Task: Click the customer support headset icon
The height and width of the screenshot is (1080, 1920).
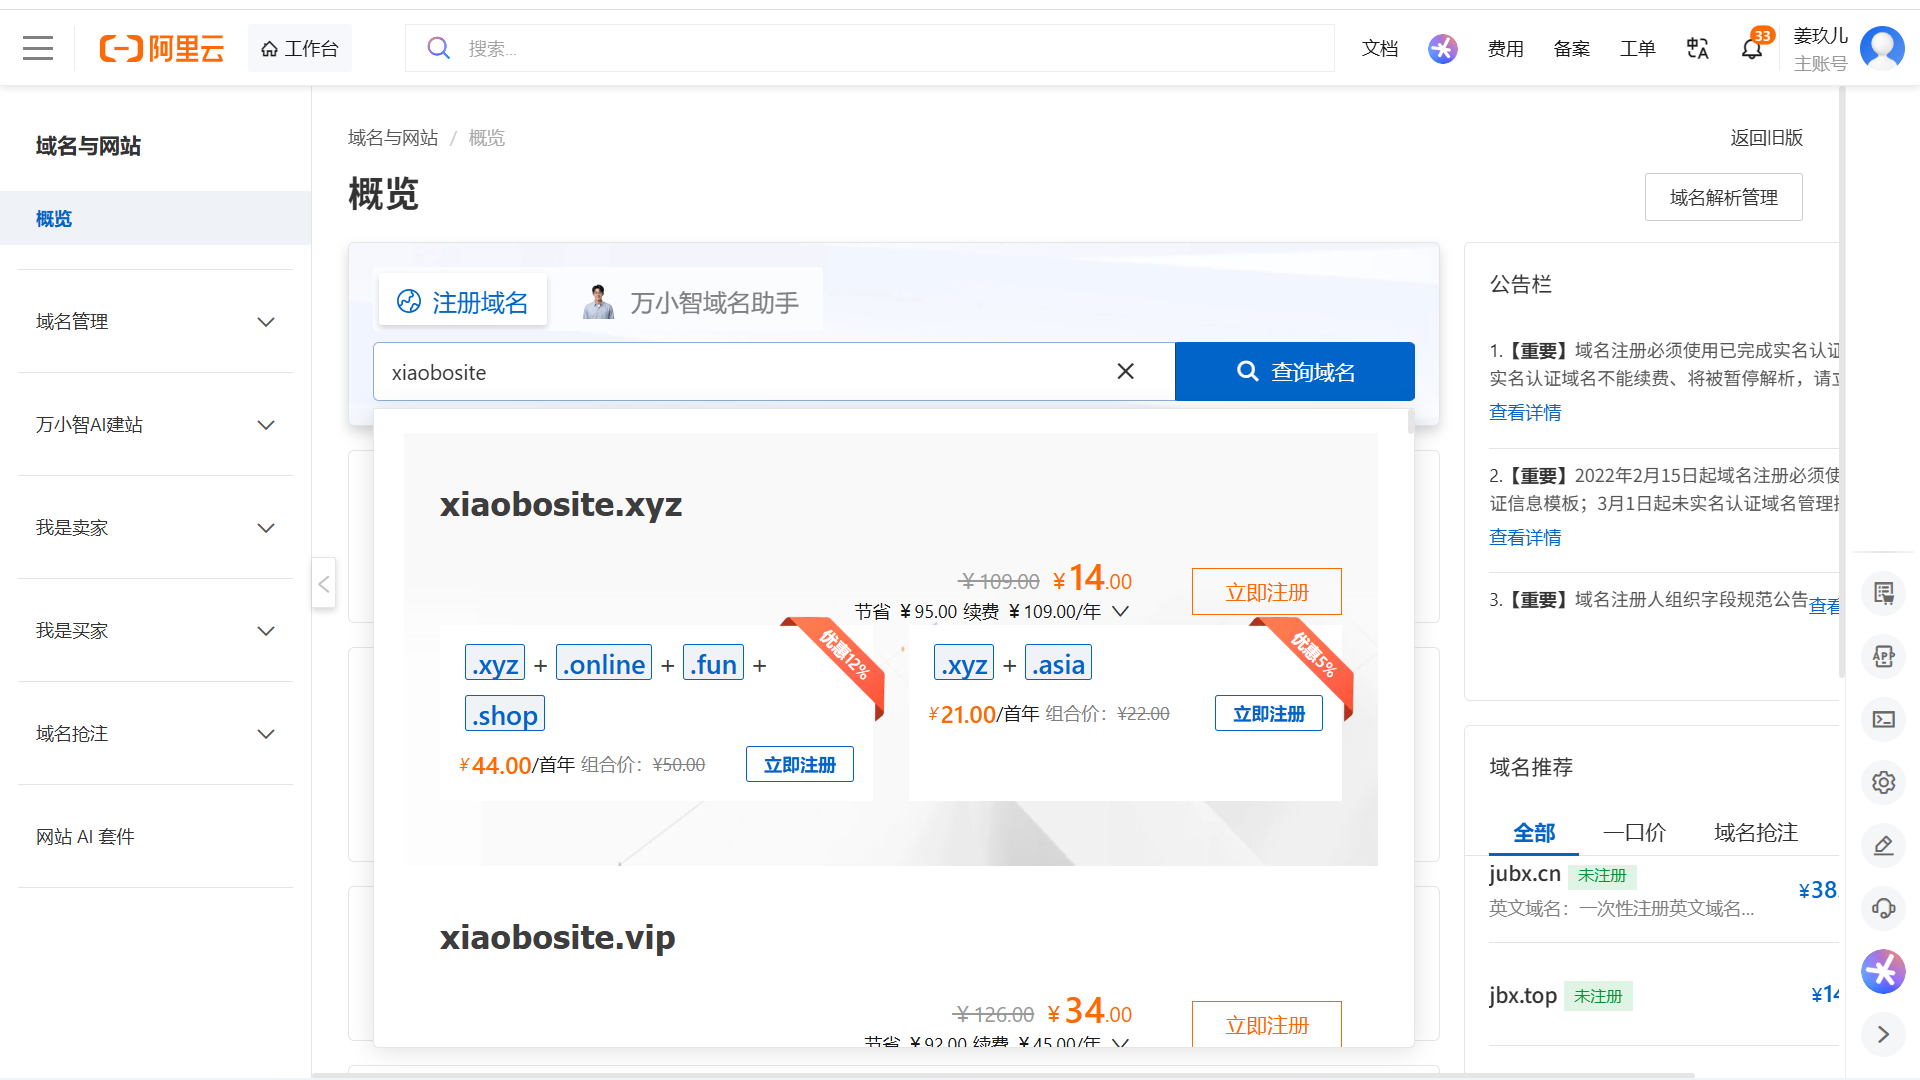Action: [1884, 908]
